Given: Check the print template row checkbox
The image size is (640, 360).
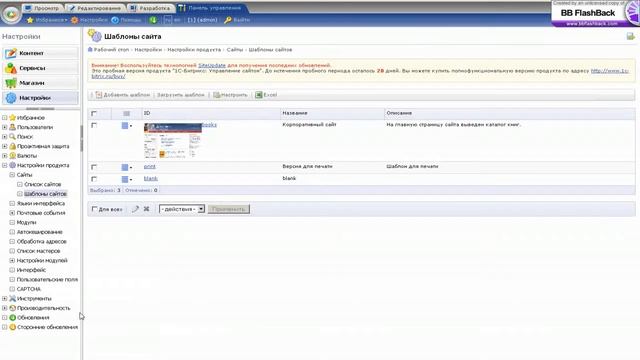Looking at the screenshot, I should click(x=94, y=167).
